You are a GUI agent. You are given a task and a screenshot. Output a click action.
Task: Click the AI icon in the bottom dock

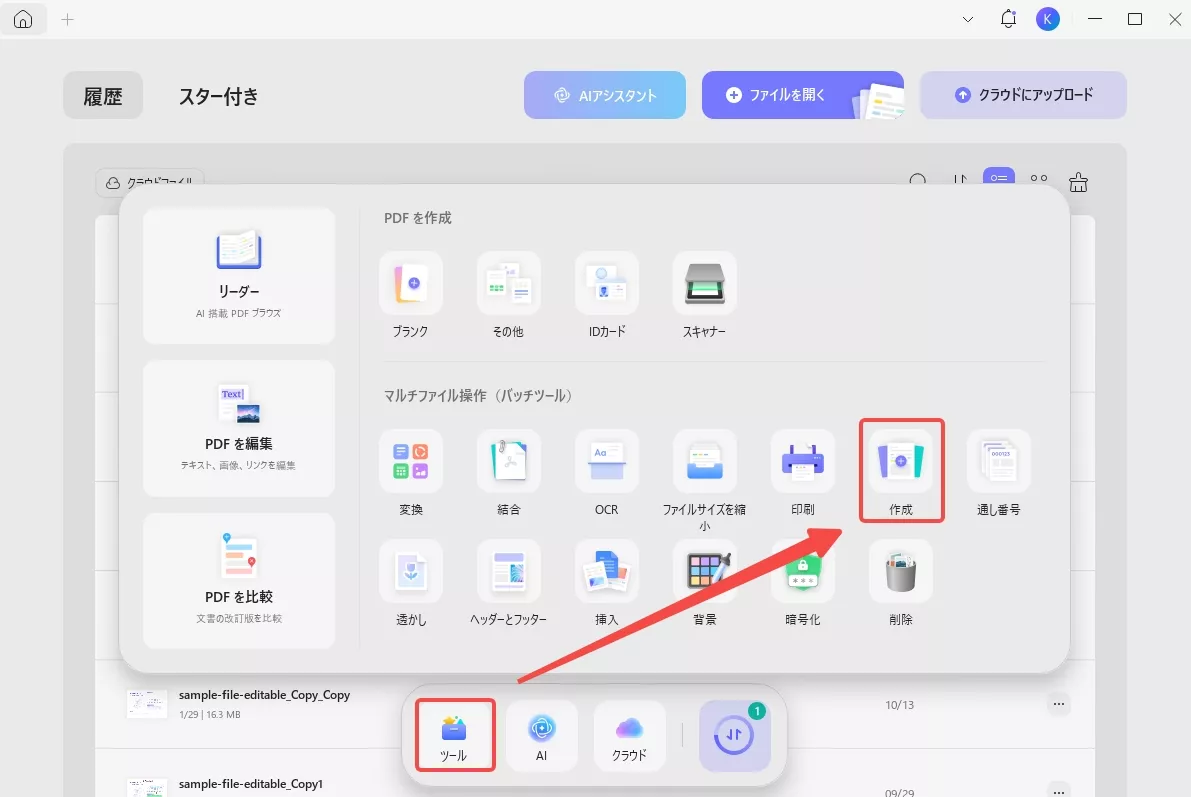541,736
